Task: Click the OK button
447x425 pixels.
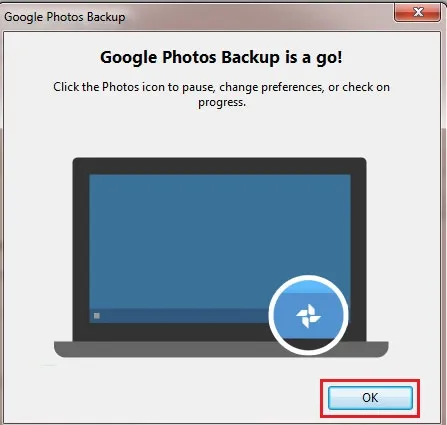Action: 370,398
